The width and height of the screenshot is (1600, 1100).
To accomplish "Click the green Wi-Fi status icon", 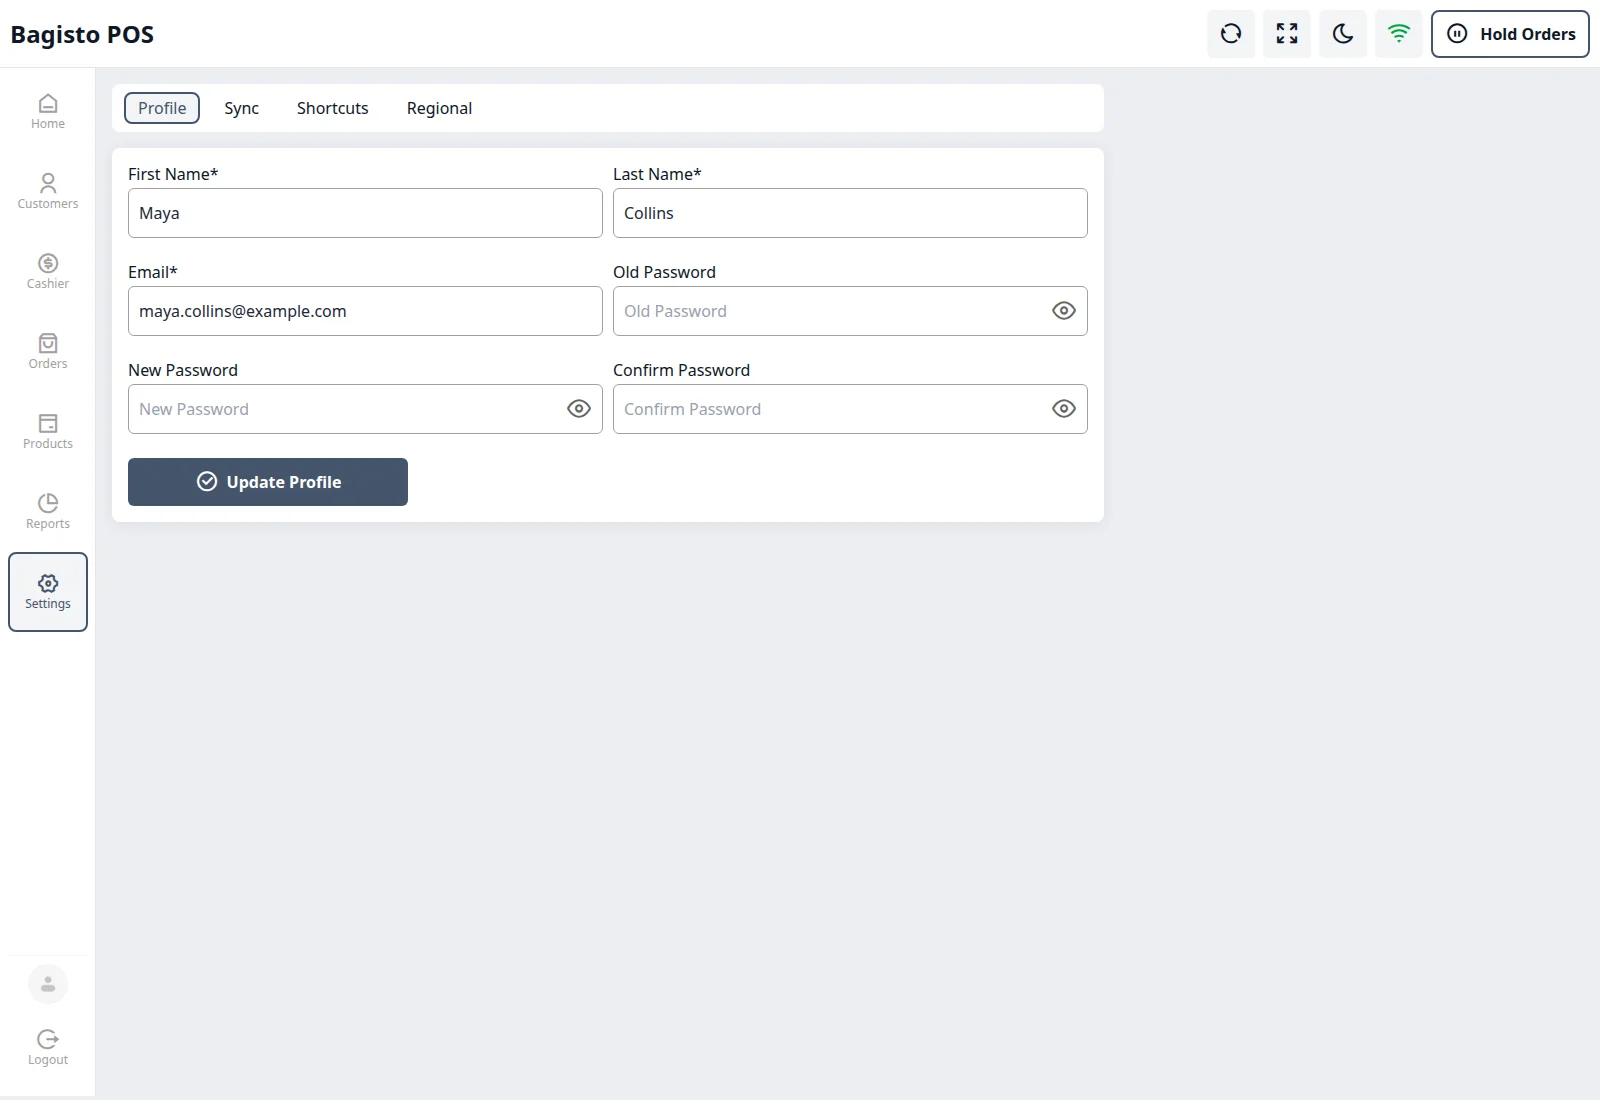I will (1399, 34).
